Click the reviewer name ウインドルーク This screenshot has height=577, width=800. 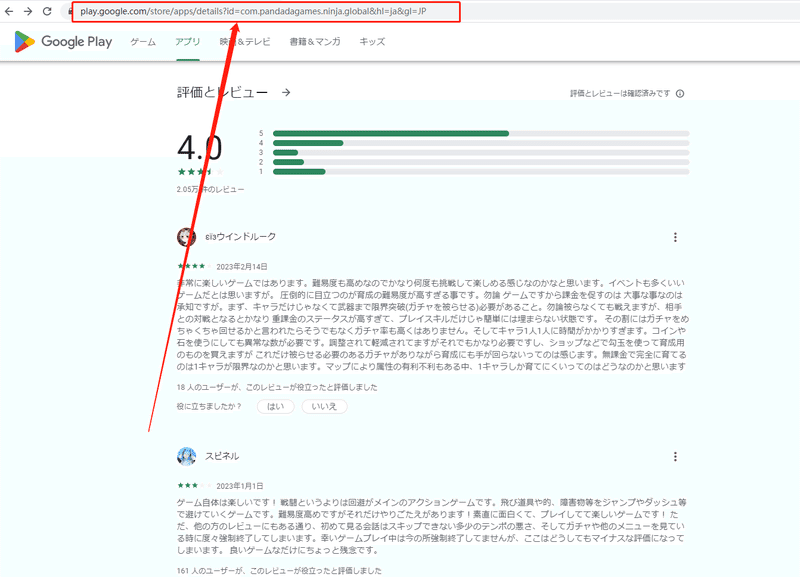[x=240, y=237]
